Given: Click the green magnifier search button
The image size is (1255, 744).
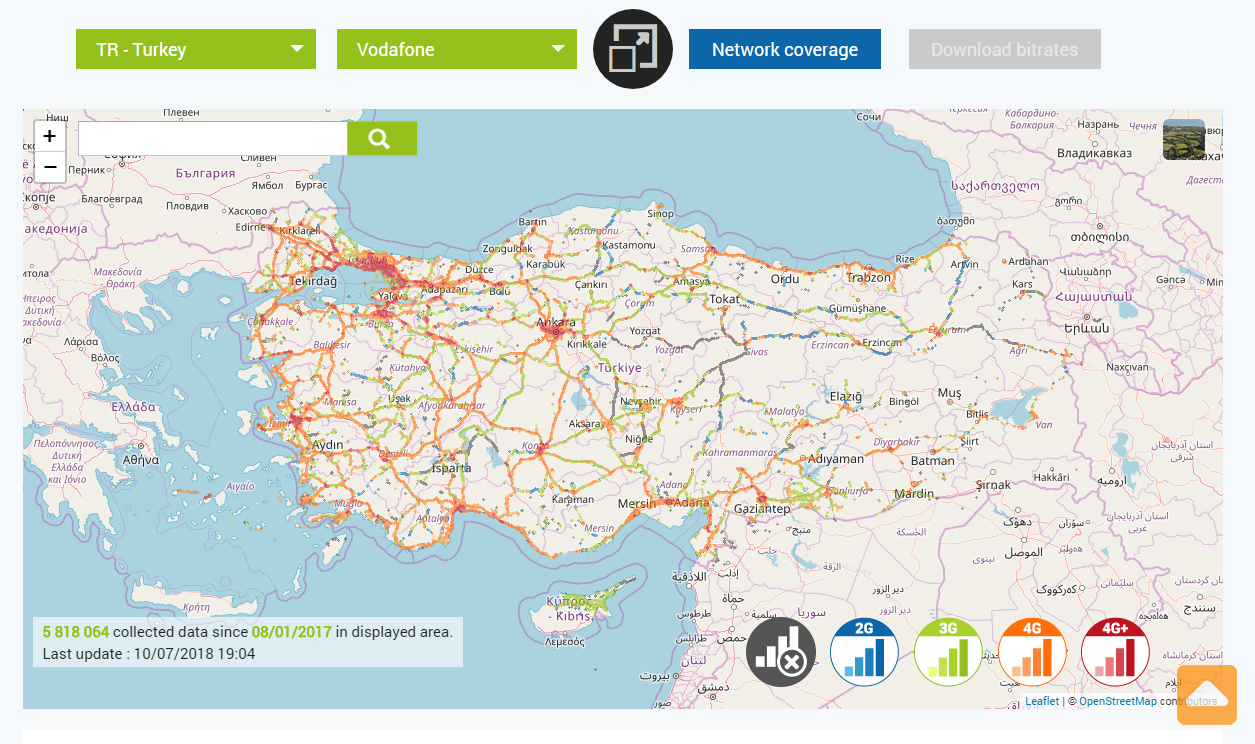Looking at the screenshot, I should point(382,139).
